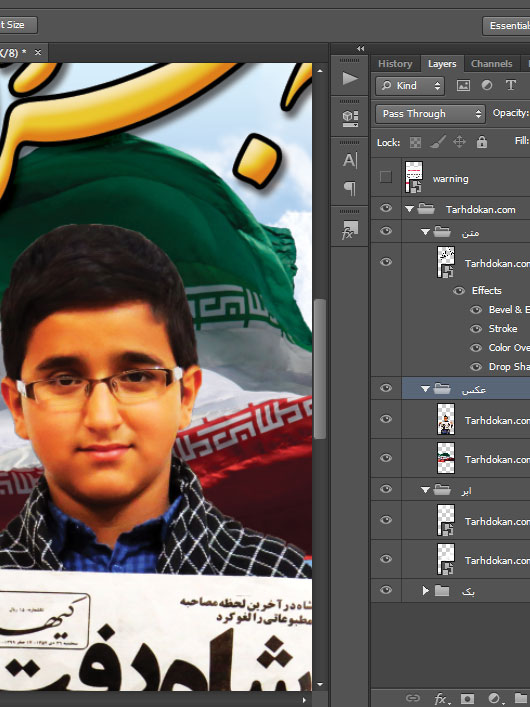Filter layers by type layers icon
This screenshot has height=707, width=530.
pos(511,86)
